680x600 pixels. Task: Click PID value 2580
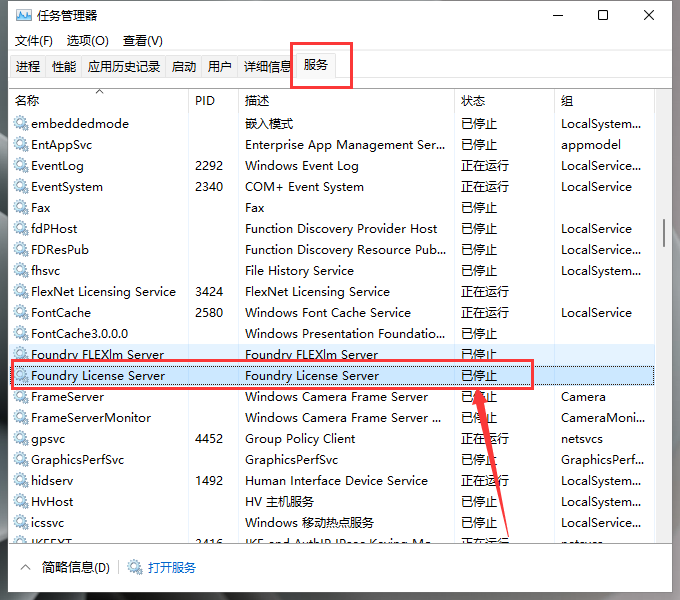(x=209, y=313)
